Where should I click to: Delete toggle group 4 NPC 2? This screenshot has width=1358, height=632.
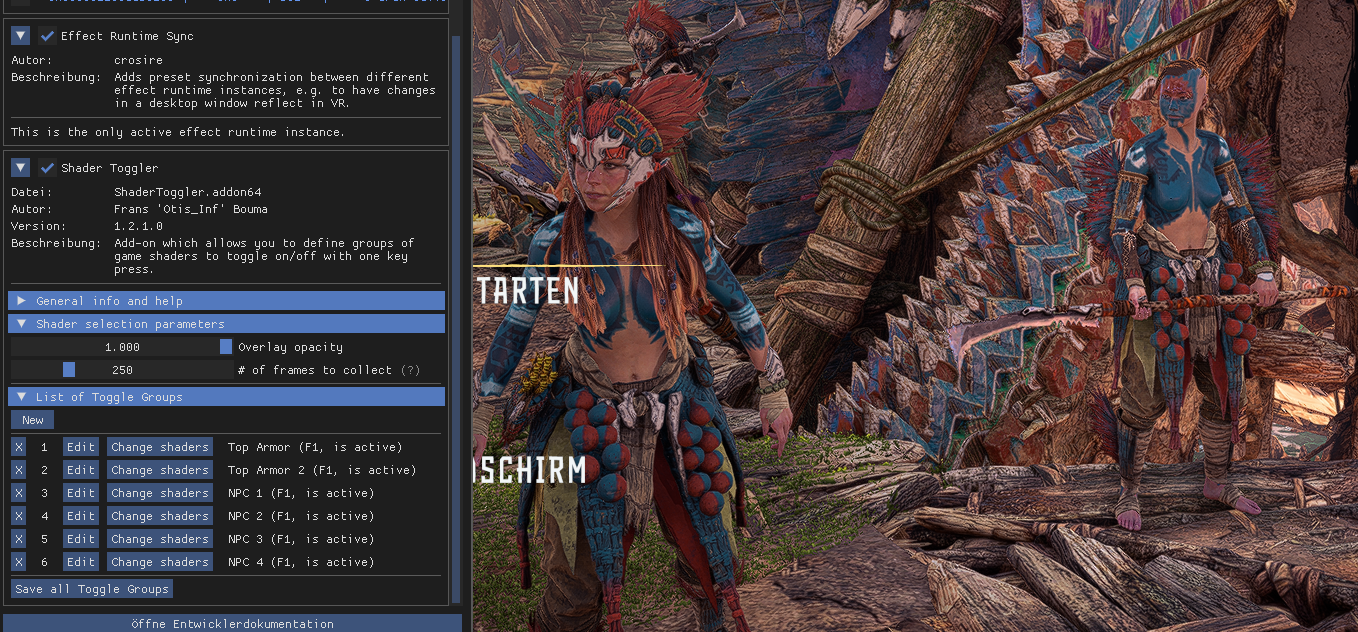click(18, 516)
